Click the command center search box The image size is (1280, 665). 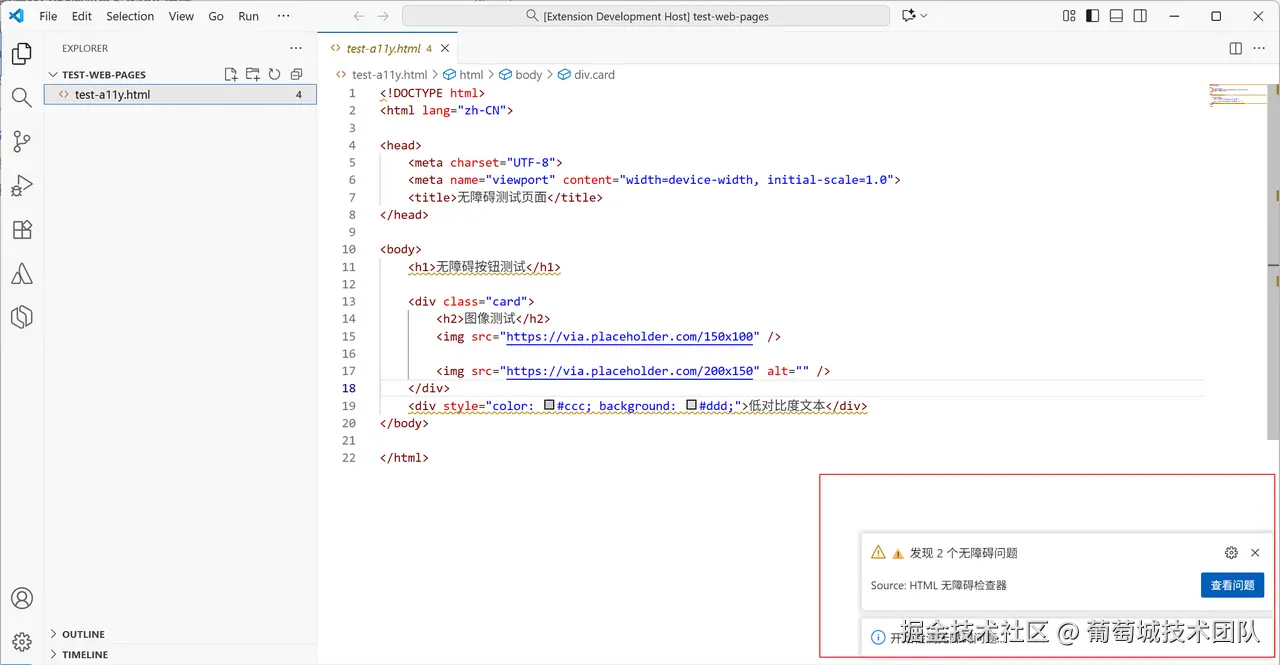point(646,16)
